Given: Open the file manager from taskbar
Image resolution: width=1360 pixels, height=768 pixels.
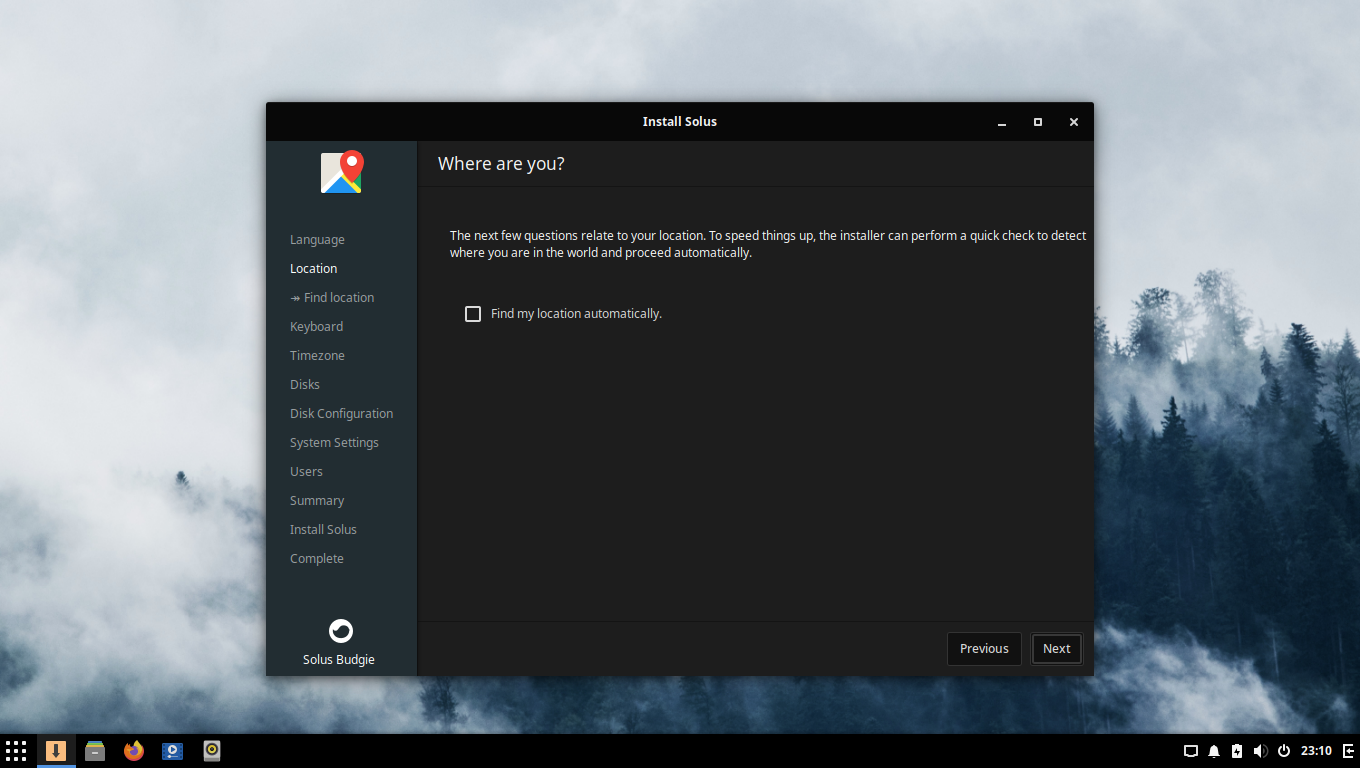Looking at the screenshot, I should tap(95, 751).
